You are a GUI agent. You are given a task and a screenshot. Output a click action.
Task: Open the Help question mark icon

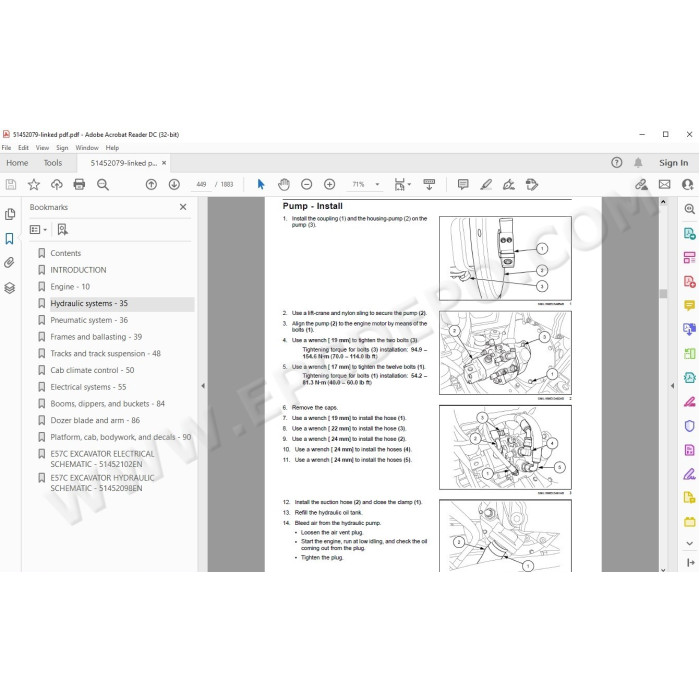click(617, 163)
